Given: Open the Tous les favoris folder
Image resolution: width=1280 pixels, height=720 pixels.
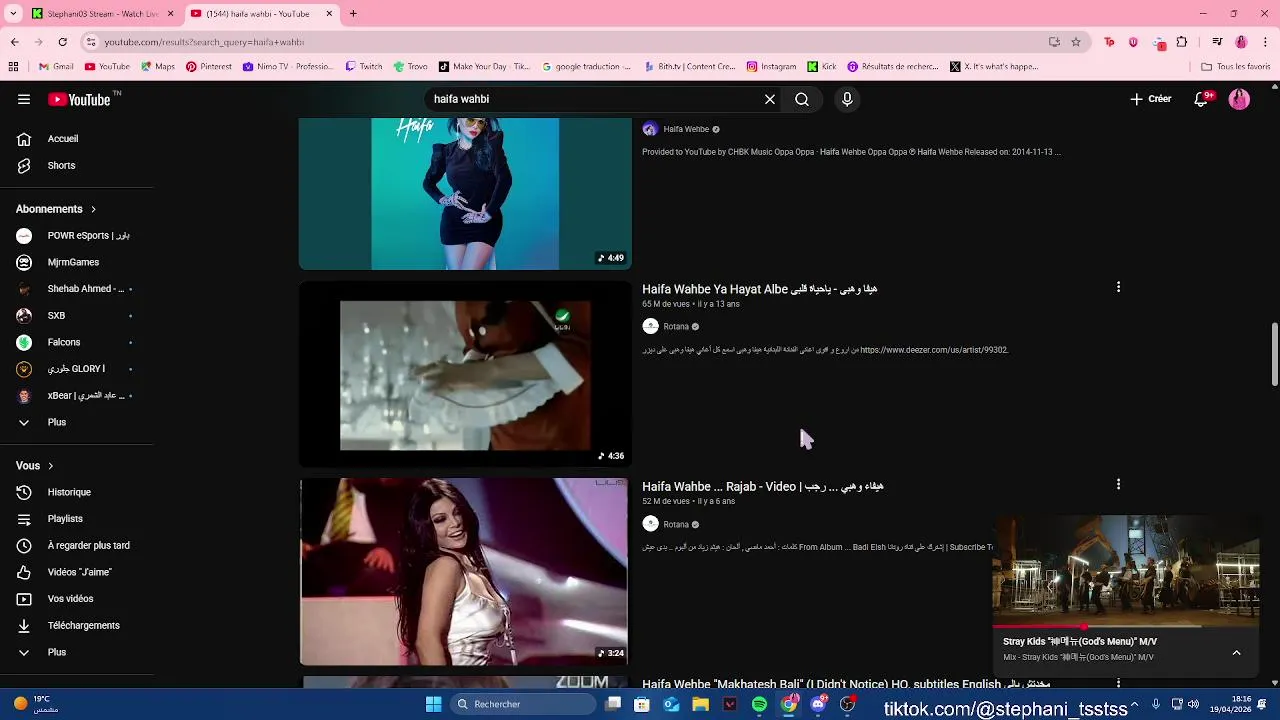Looking at the screenshot, I should tap(1236, 67).
